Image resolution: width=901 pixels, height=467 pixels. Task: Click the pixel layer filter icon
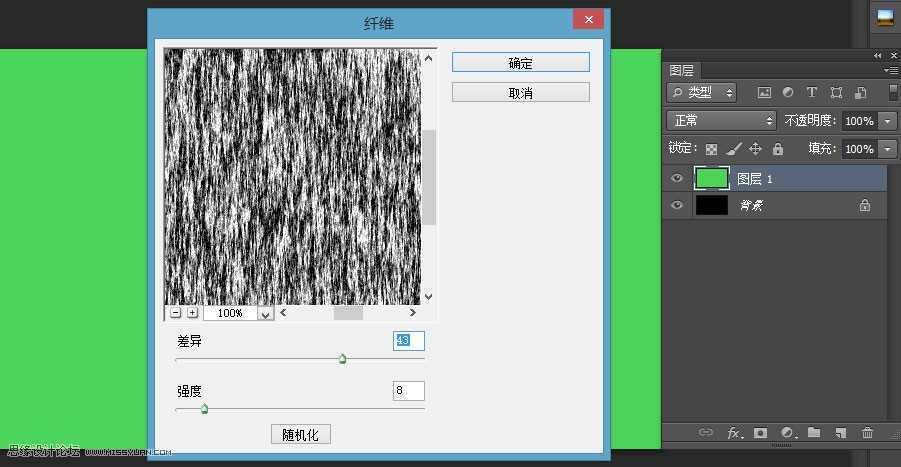pyautogui.click(x=764, y=92)
